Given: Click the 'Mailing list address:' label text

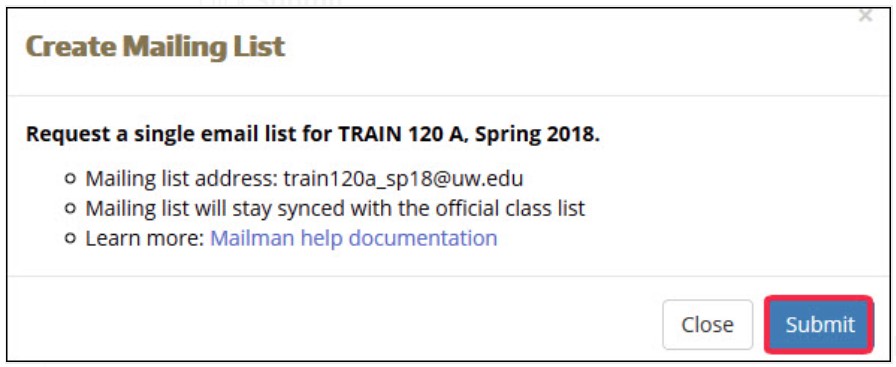Looking at the screenshot, I should pos(182,179).
